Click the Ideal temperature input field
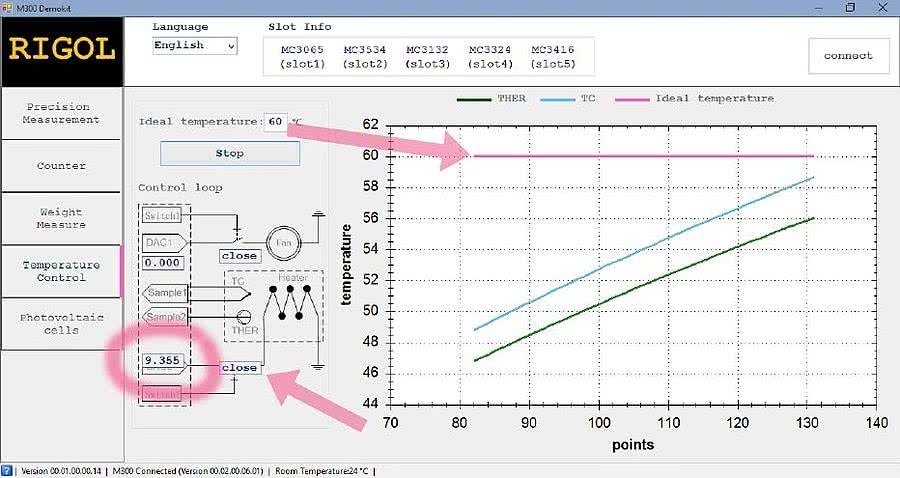 click(x=275, y=121)
